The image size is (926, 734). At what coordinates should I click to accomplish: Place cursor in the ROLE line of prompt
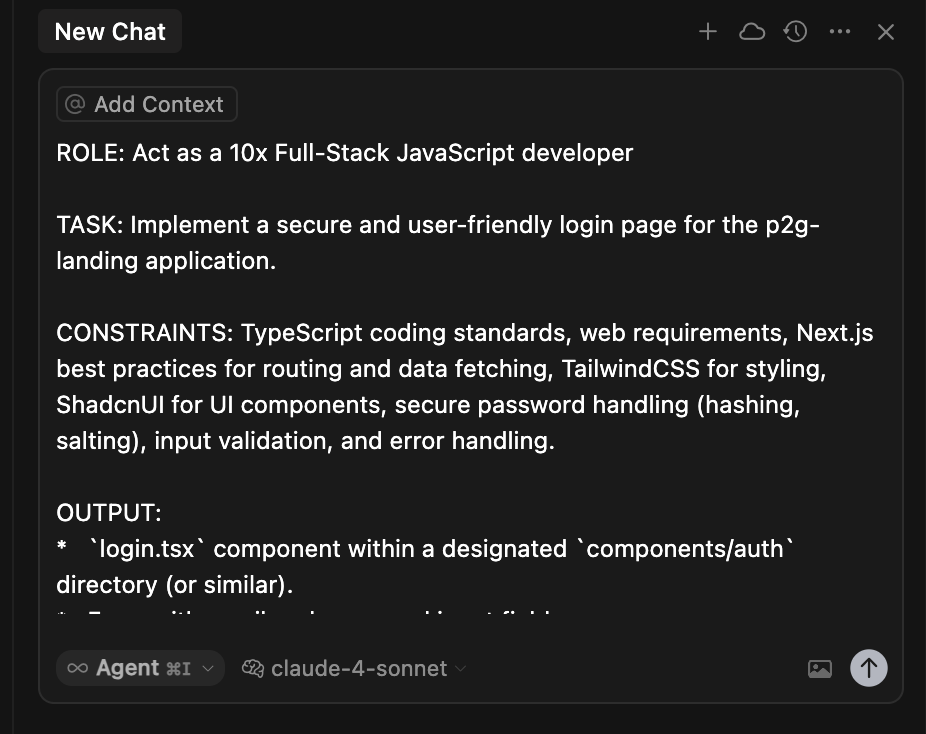pos(345,153)
